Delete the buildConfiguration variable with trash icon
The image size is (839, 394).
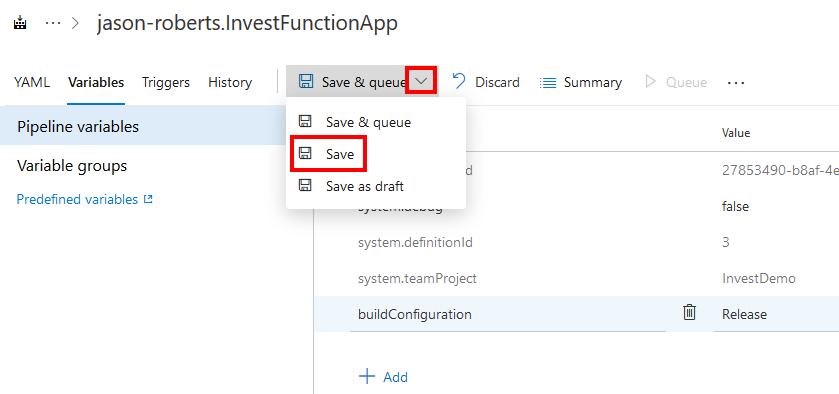click(x=689, y=312)
